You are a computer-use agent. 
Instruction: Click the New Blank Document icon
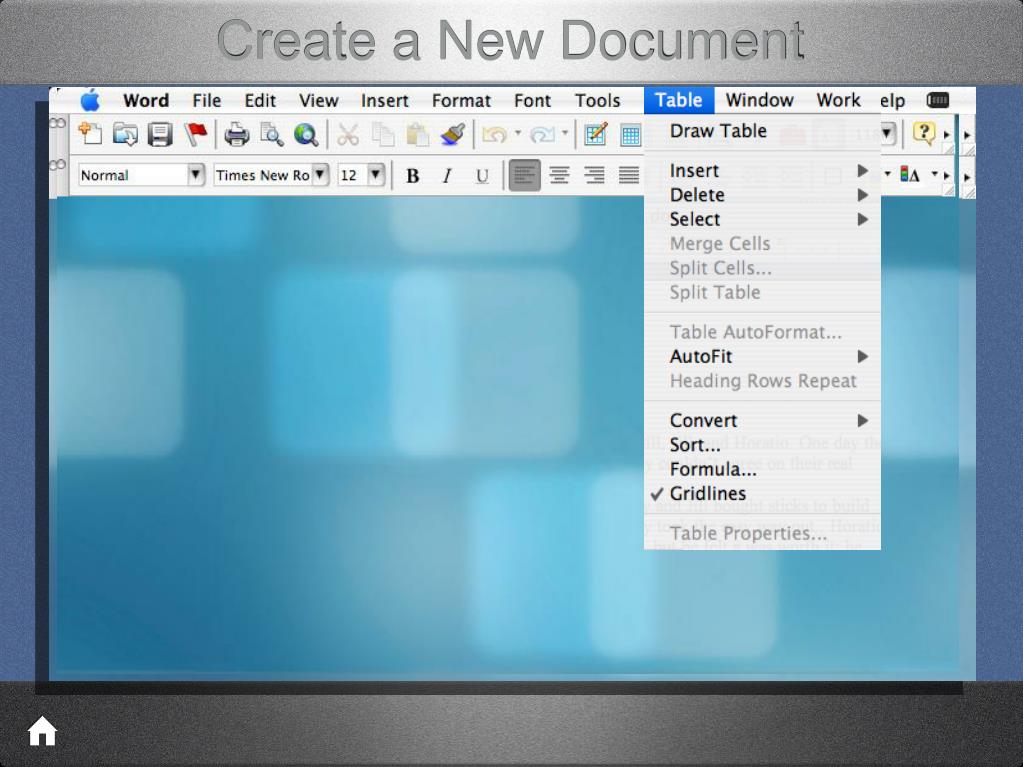tap(90, 134)
